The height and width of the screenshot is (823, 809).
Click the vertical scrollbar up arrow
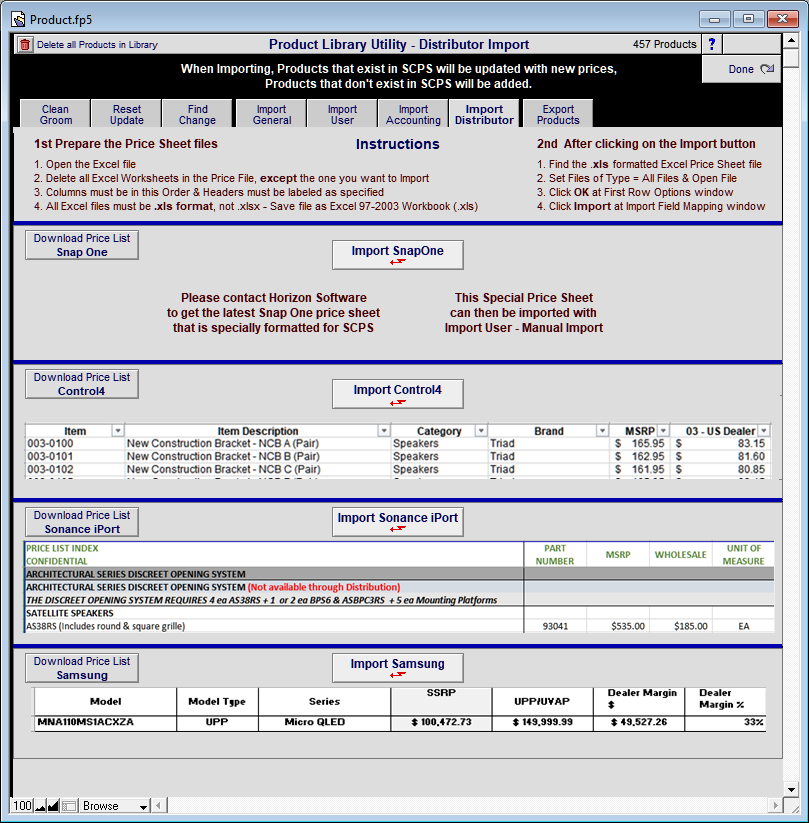click(x=791, y=40)
